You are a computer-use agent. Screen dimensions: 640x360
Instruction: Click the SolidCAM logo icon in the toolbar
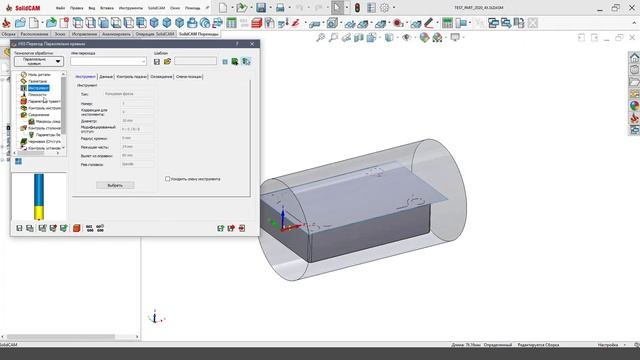pyautogui.click(x=7, y=23)
